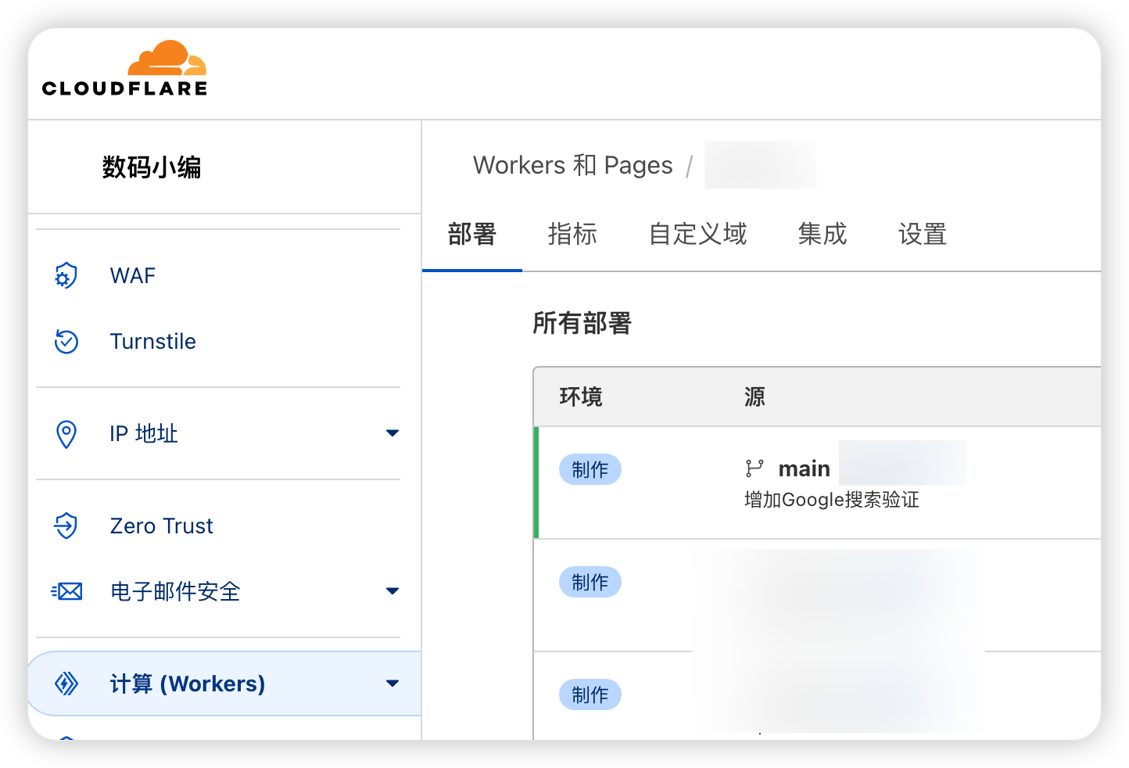Collapse the 计算 (Workers) menu arrow
Viewport: 1129px width, 768px height.
392,683
